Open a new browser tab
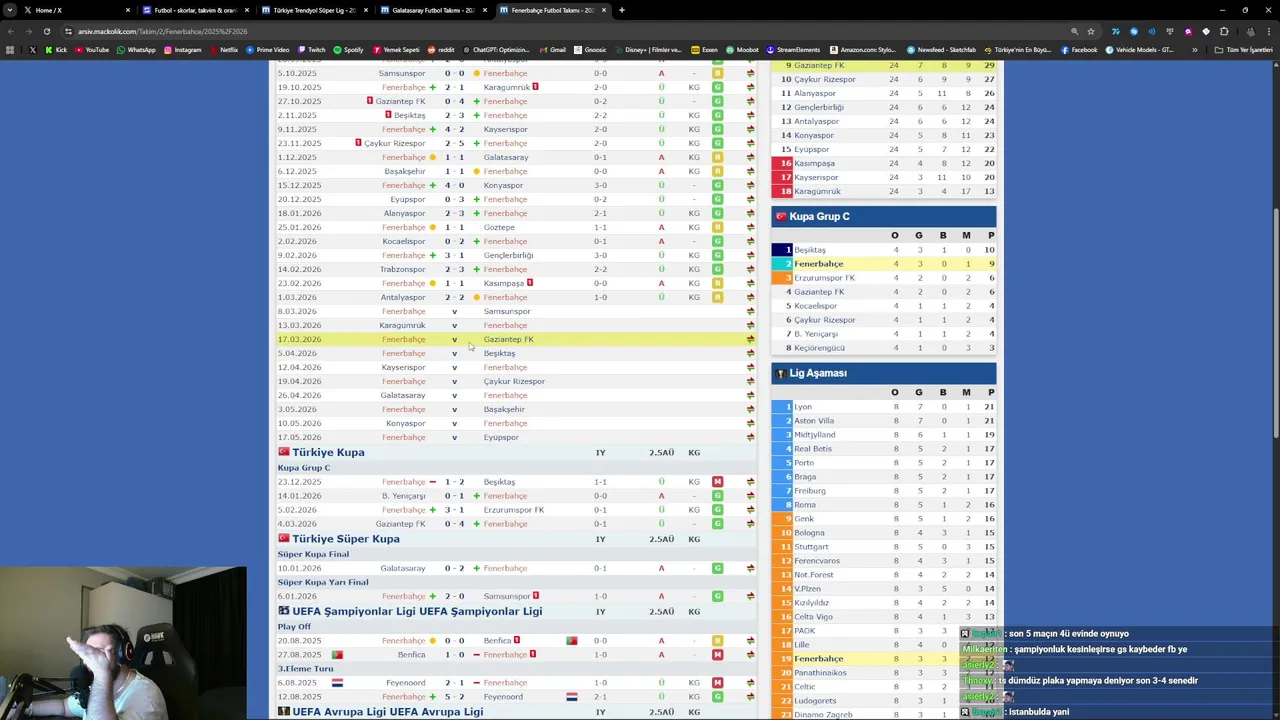Screen dimensions: 1280x720 tap(621, 10)
